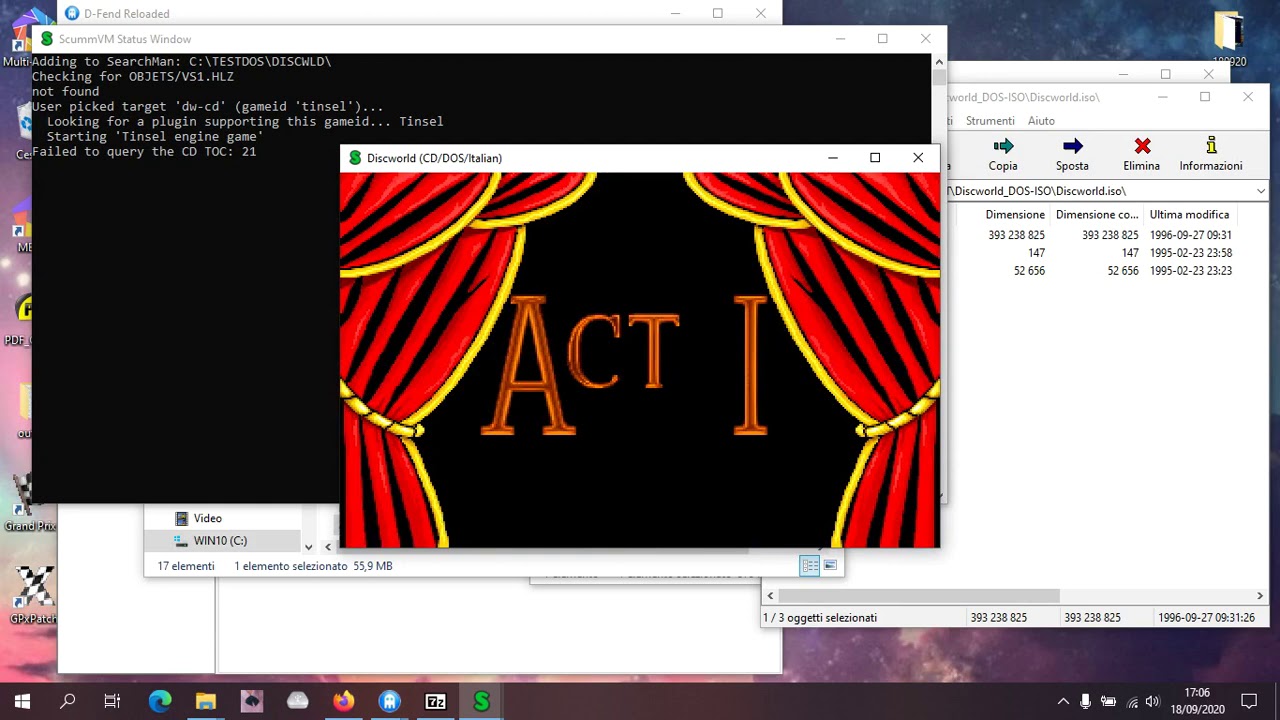Click the microphone tray icon
This screenshot has width=1280, height=720.
1085,701
